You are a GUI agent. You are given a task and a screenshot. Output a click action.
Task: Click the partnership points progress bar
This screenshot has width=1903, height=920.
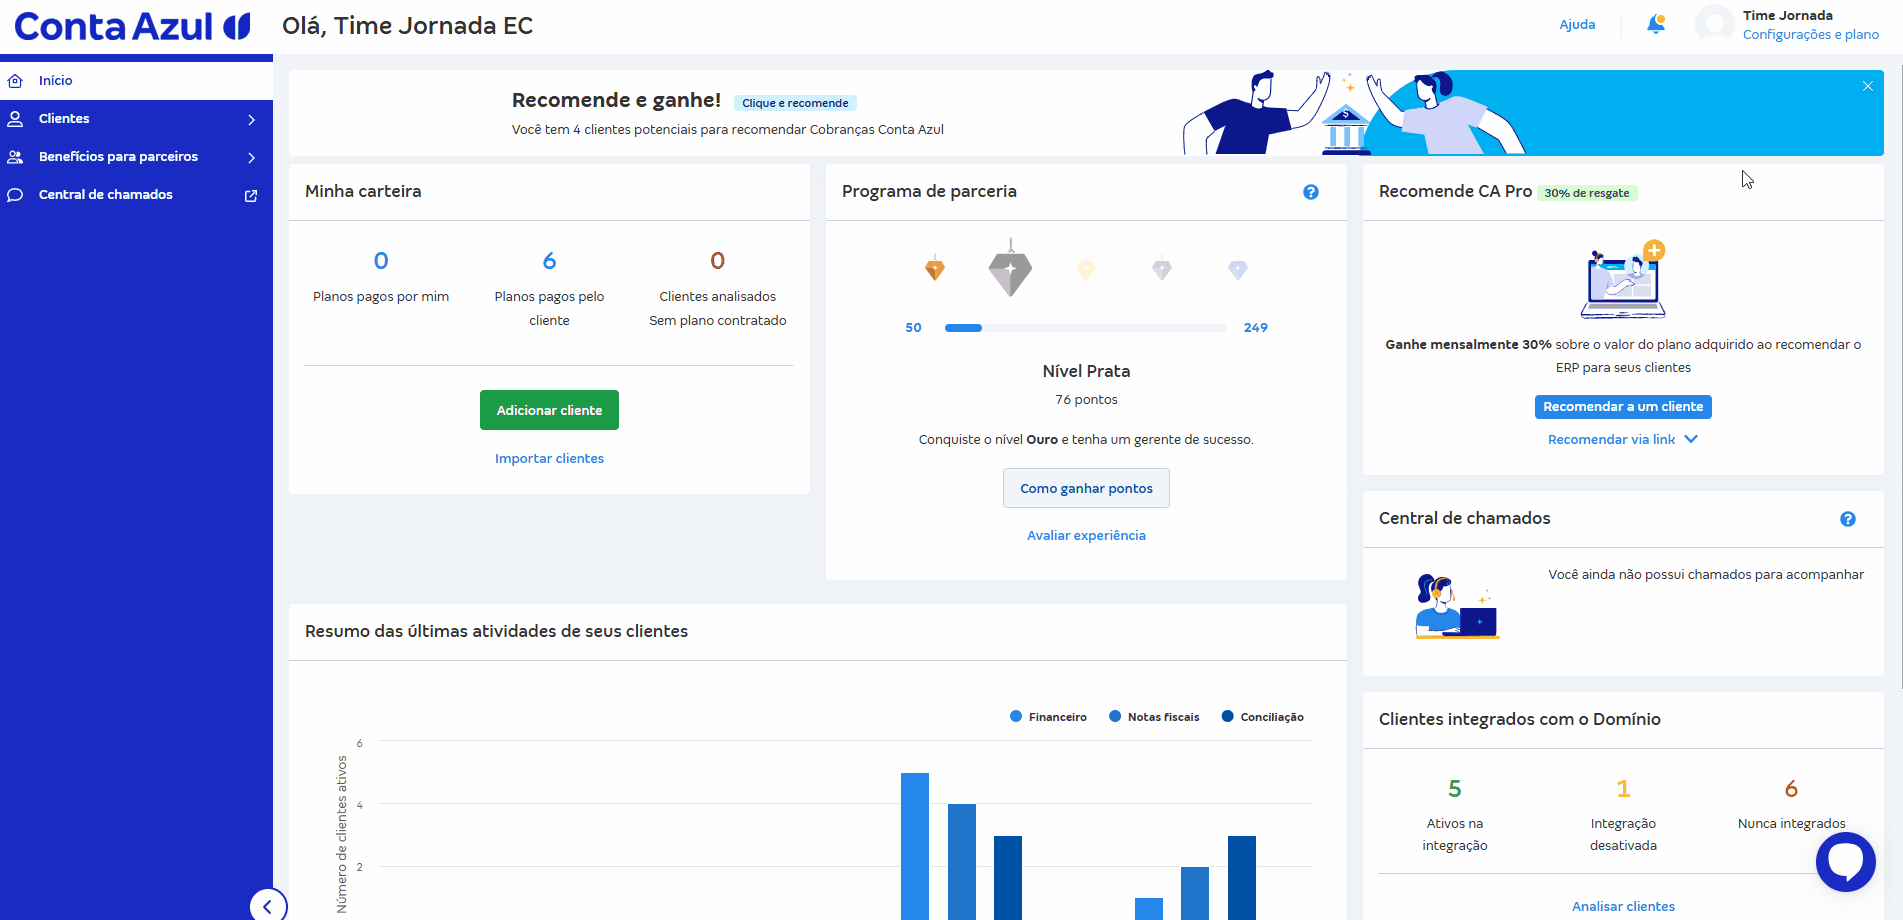[1085, 328]
